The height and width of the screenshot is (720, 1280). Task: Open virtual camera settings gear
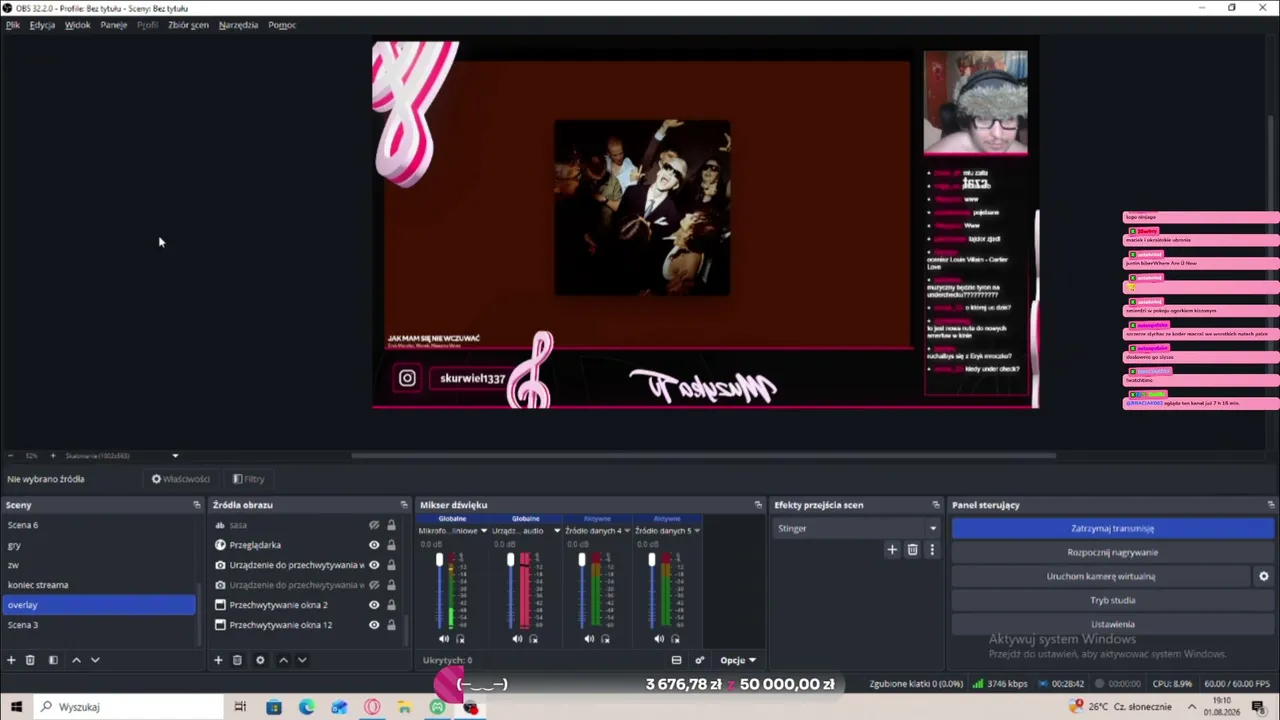click(x=1263, y=576)
